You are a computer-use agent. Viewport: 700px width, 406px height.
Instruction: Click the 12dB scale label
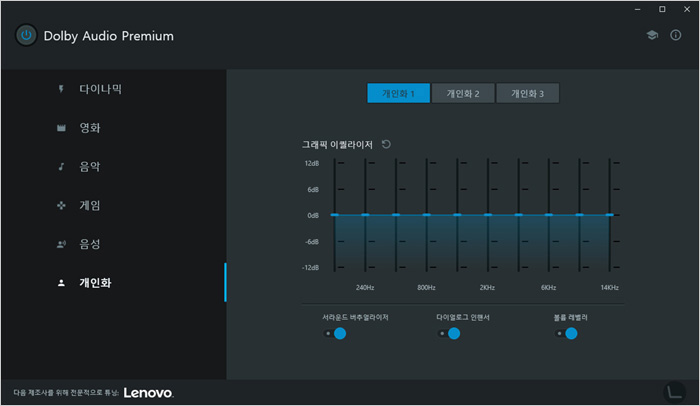coord(312,163)
